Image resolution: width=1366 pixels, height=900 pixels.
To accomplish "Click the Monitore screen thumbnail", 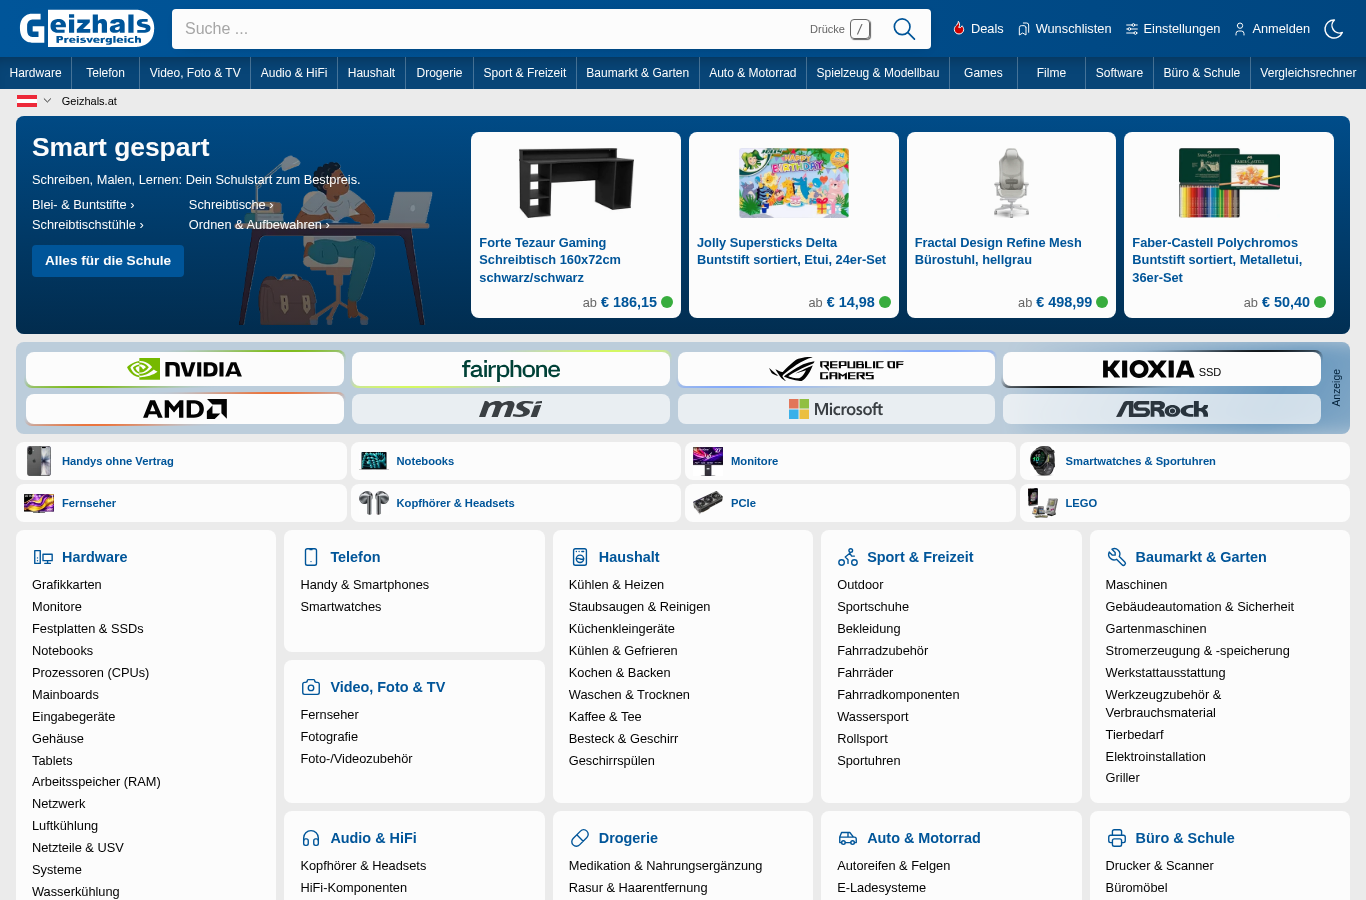I will click(708, 461).
